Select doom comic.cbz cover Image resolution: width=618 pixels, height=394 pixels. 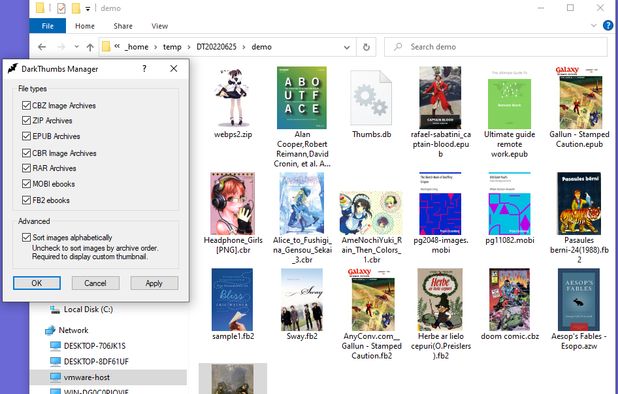[509, 299]
